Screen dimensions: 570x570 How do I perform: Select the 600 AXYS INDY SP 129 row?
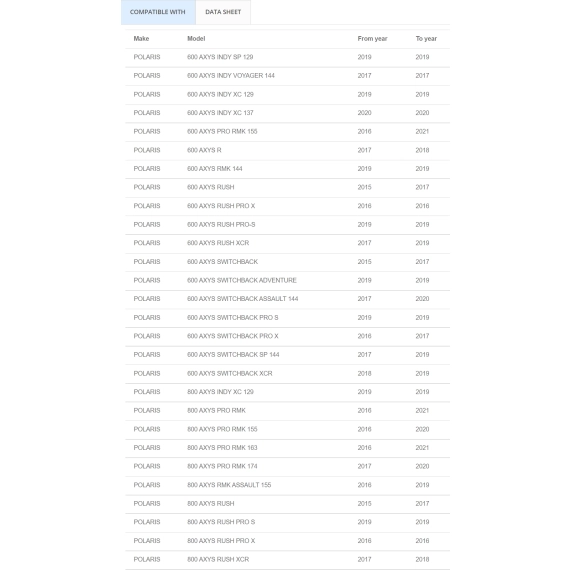click(x=287, y=57)
